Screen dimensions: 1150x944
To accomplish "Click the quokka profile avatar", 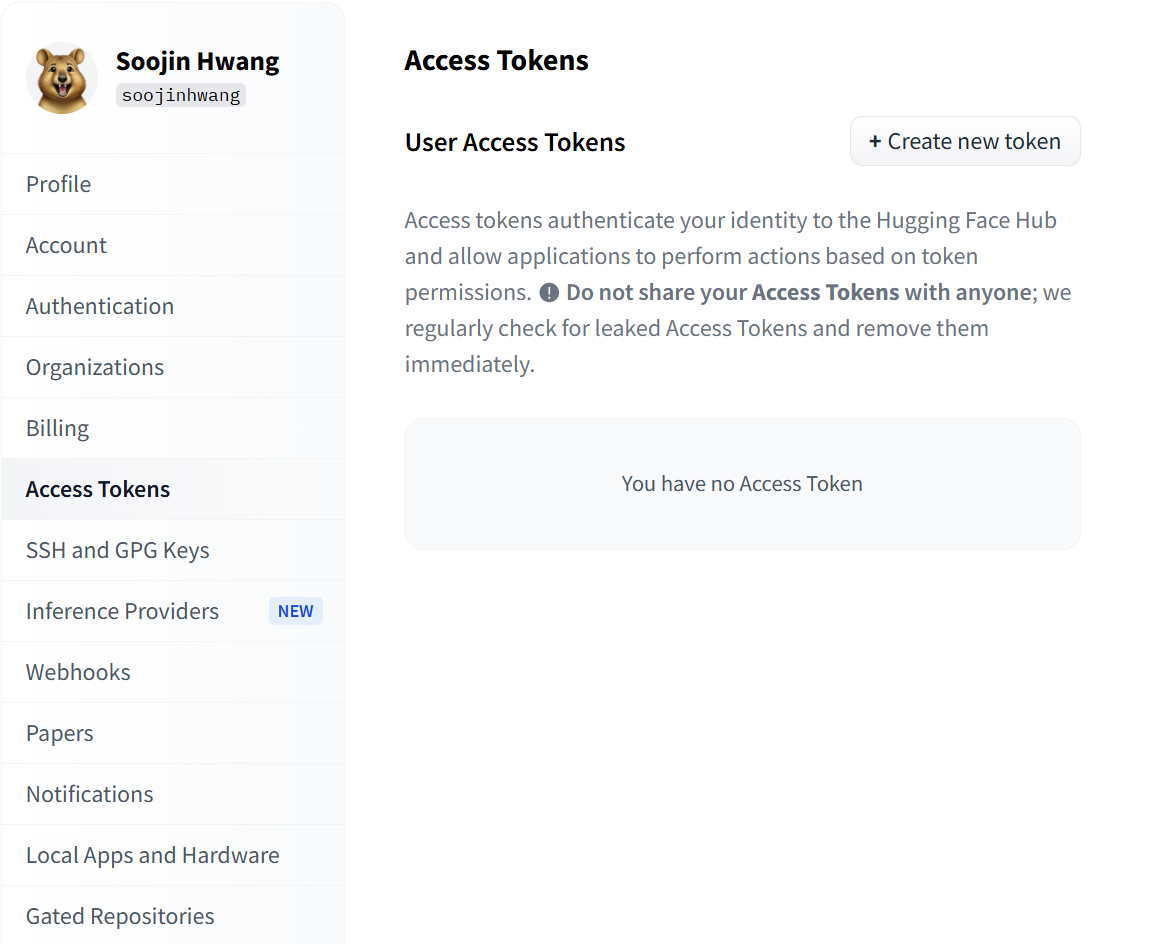I will 62,78.
